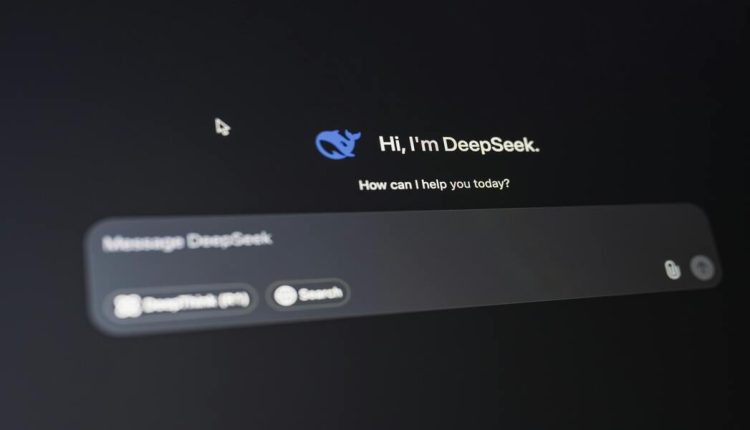Image resolution: width=750 pixels, height=430 pixels.
Task: Click the "Hi, I'm DeepSeek." heading
Action: (x=459, y=145)
